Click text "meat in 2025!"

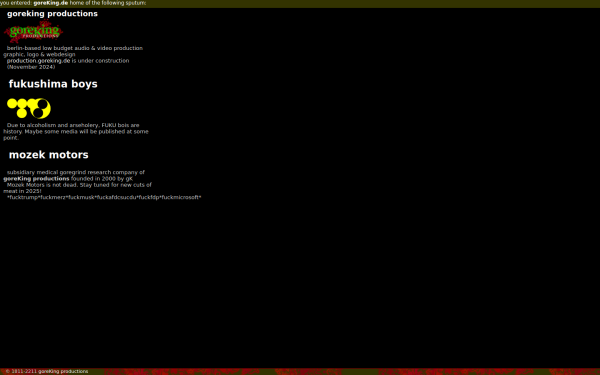22,191
